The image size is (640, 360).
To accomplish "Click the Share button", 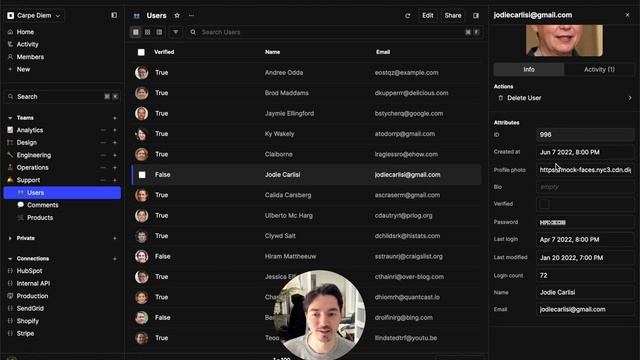I will tap(453, 16).
